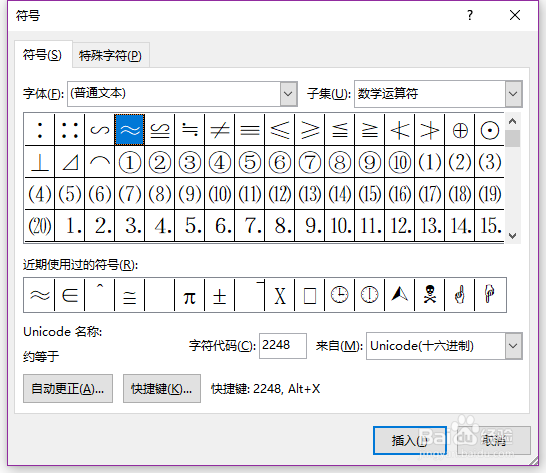
Task: Click the 自动更正(A)... button
Action: [68, 389]
